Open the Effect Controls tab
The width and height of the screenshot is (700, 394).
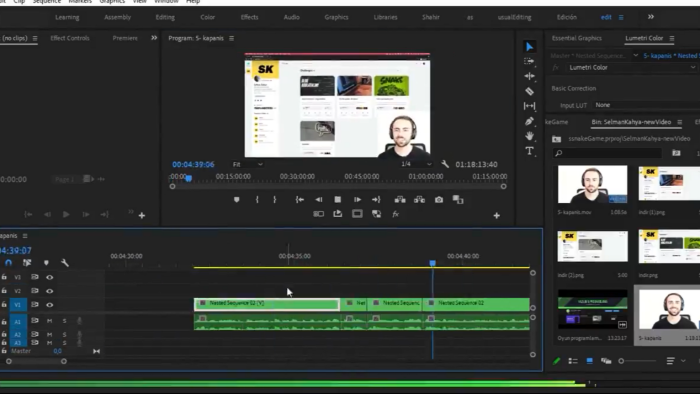70,38
